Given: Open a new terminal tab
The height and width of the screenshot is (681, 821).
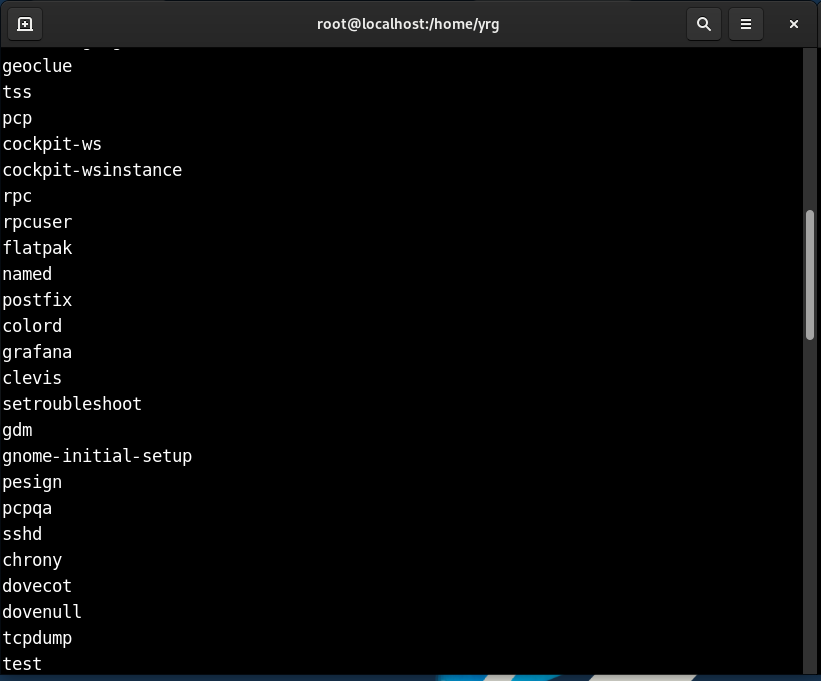Looking at the screenshot, I should point(25,24).
